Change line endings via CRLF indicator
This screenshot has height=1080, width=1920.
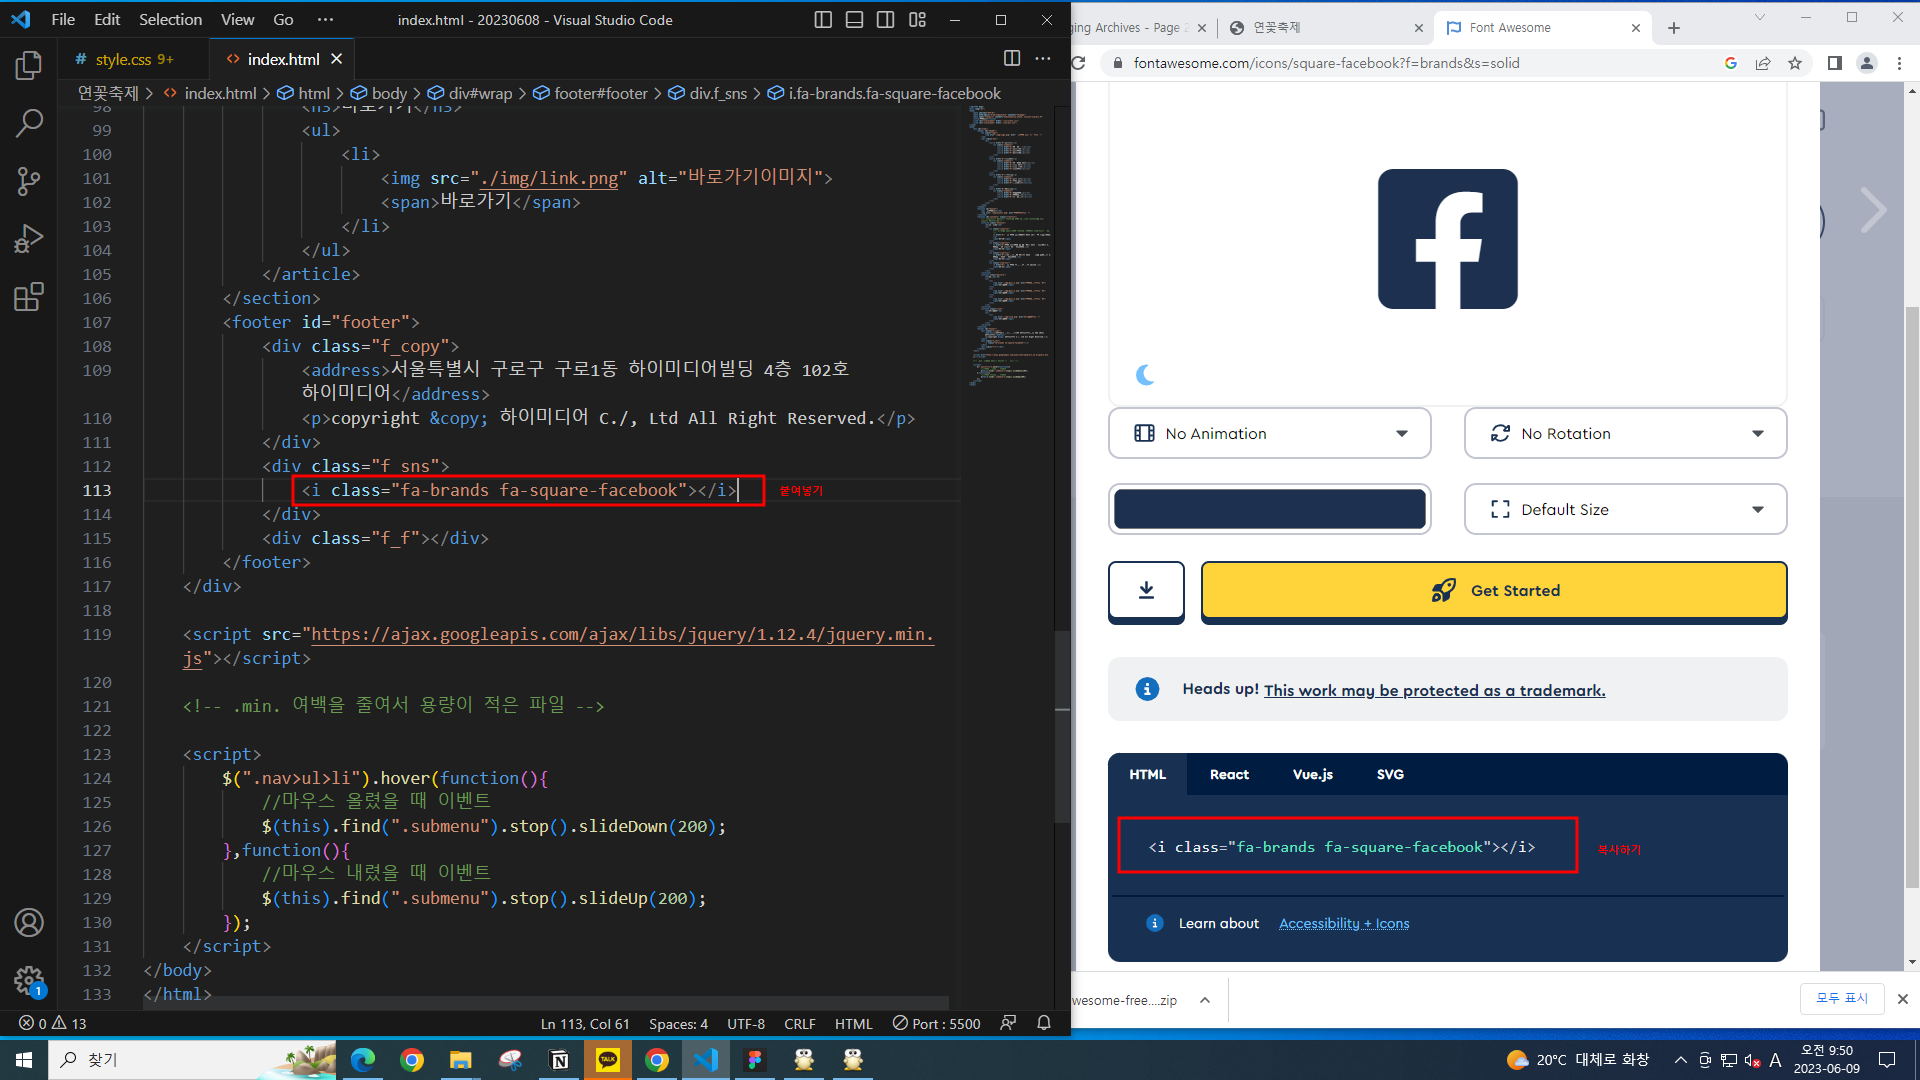click(x=800, y=1023)
